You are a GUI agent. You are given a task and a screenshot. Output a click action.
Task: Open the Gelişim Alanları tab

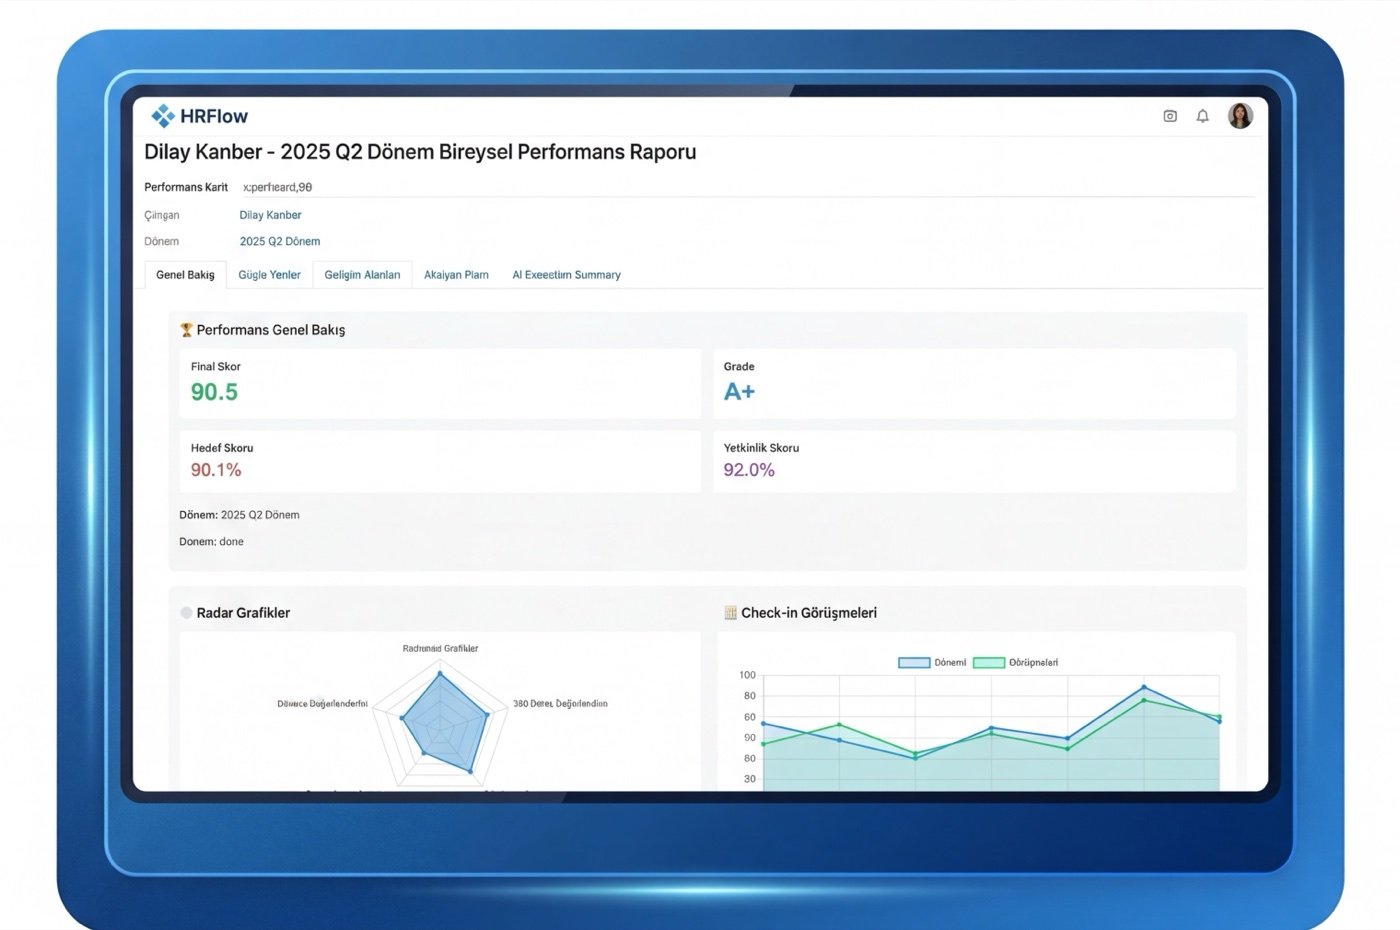point(362,275)
